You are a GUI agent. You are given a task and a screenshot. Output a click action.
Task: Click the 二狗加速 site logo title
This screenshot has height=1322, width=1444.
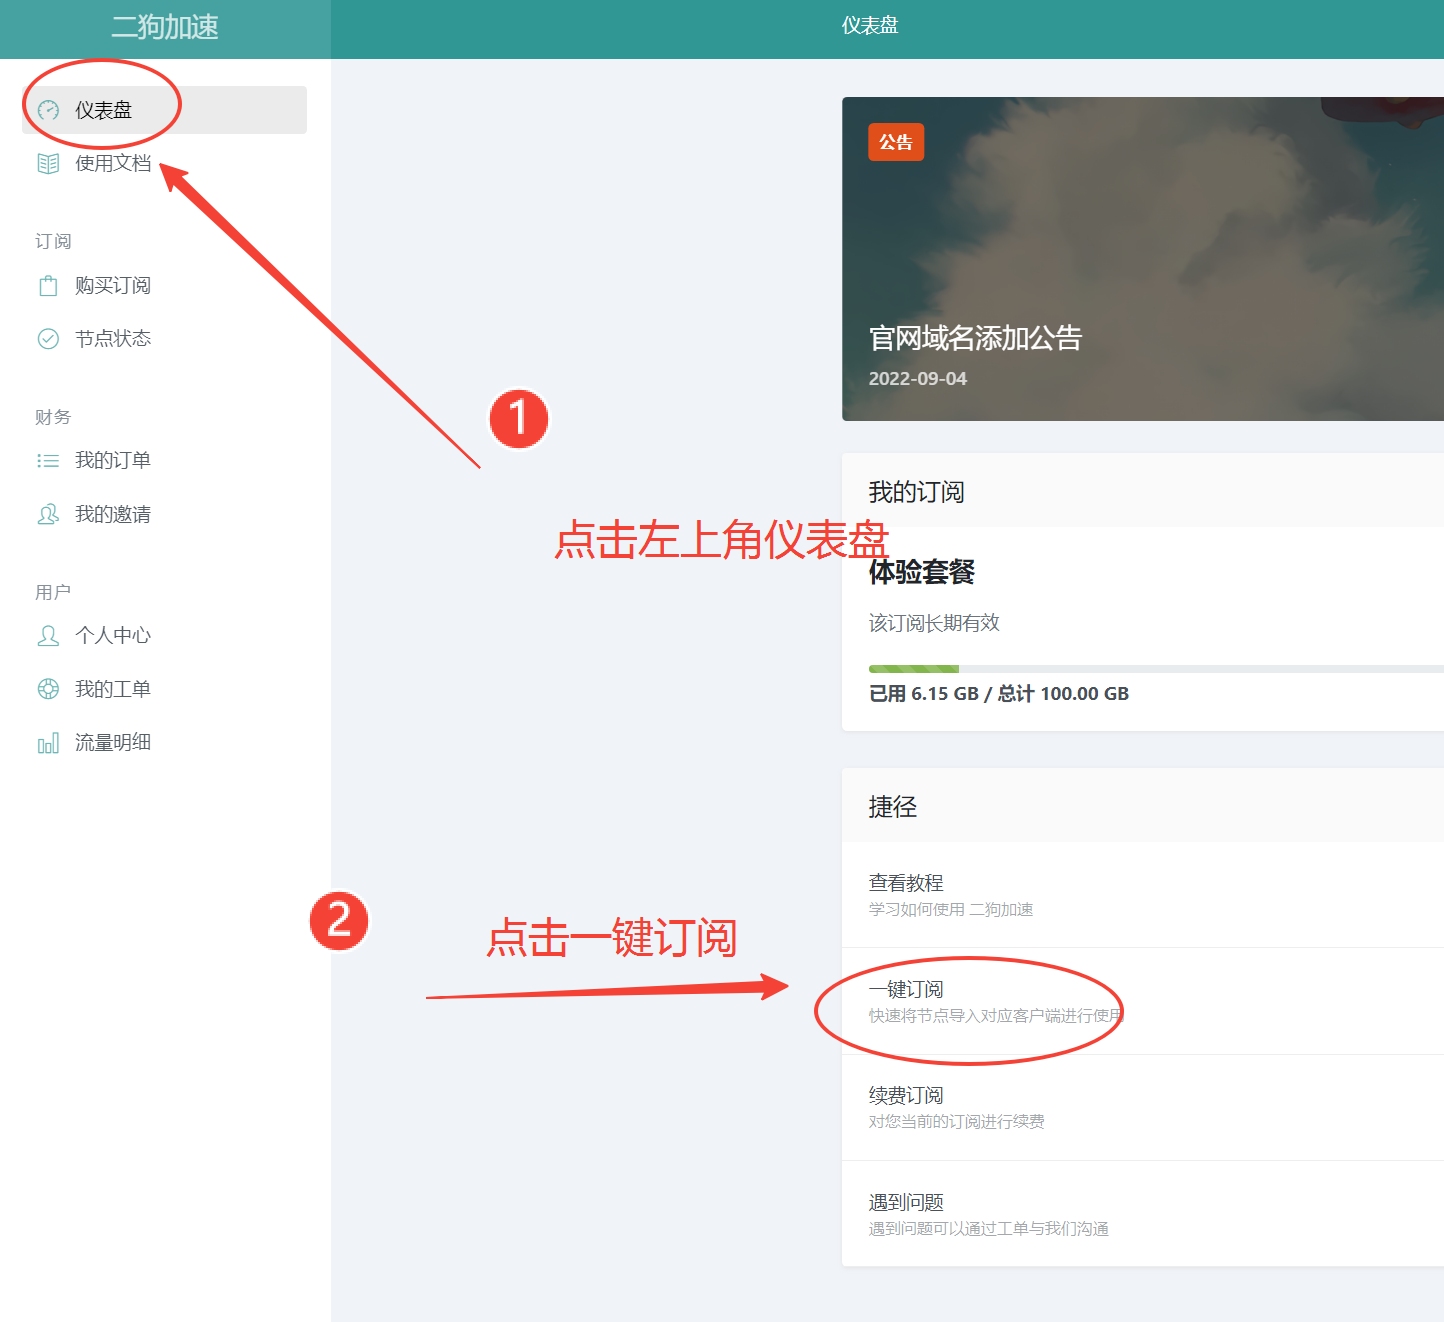click(x=165, y=28)
